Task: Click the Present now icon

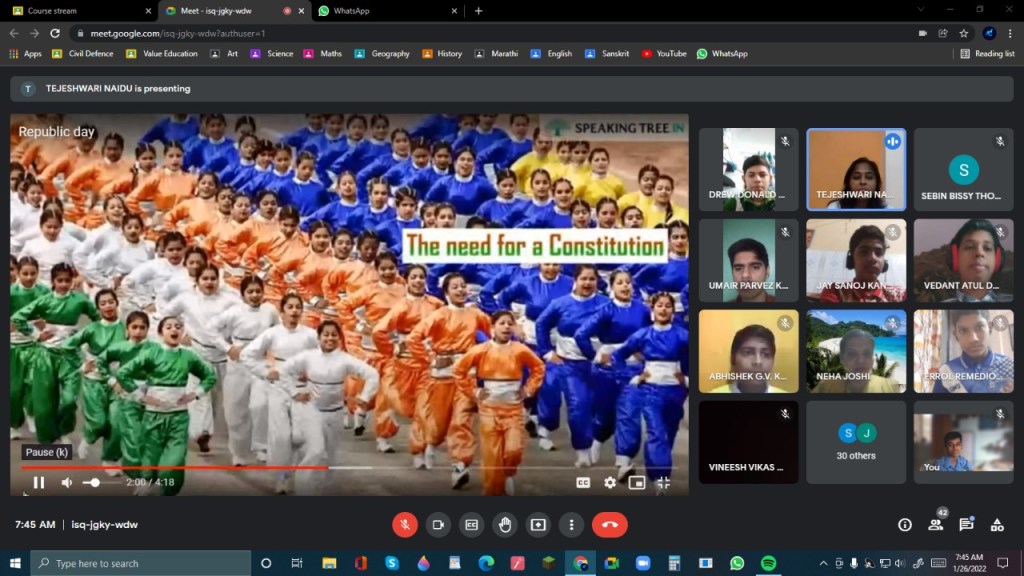Action: [x=538, y=524]
